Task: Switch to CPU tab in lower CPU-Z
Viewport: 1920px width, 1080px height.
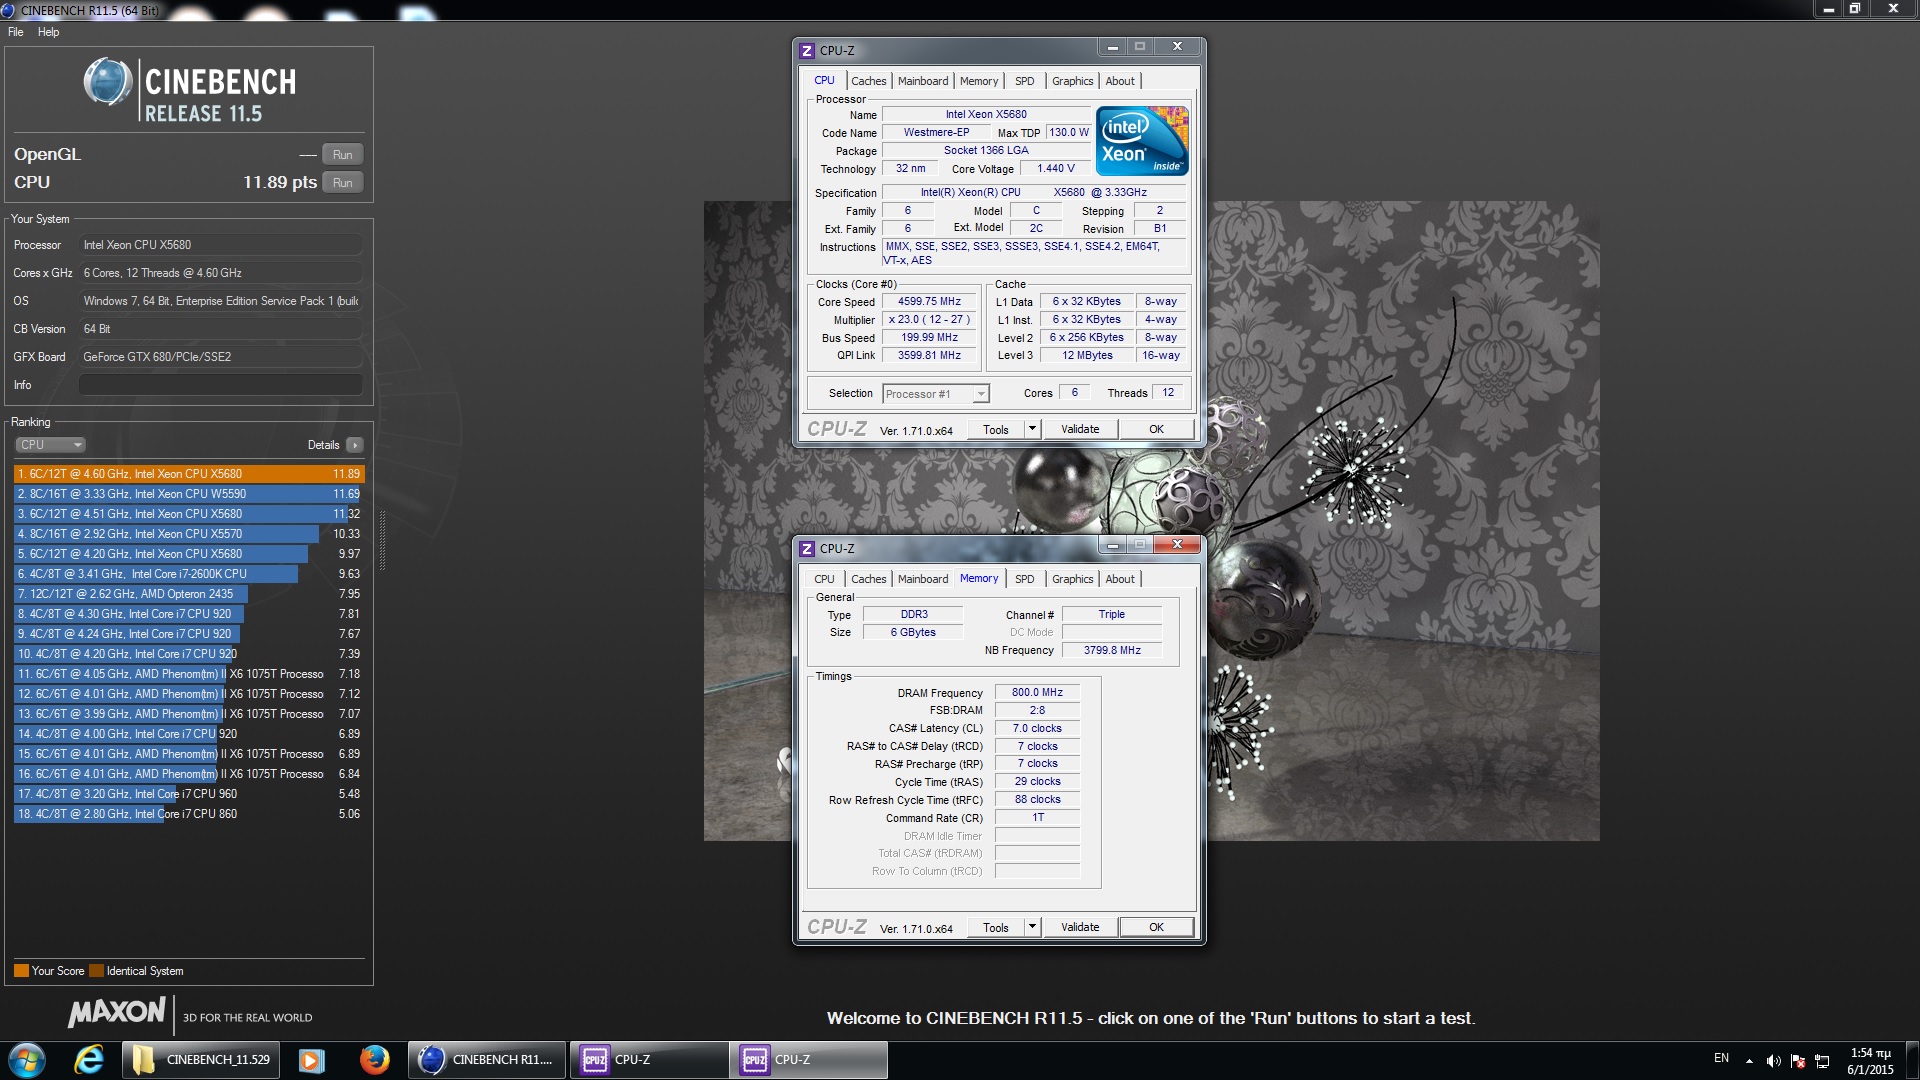Action: coord(824,579)
